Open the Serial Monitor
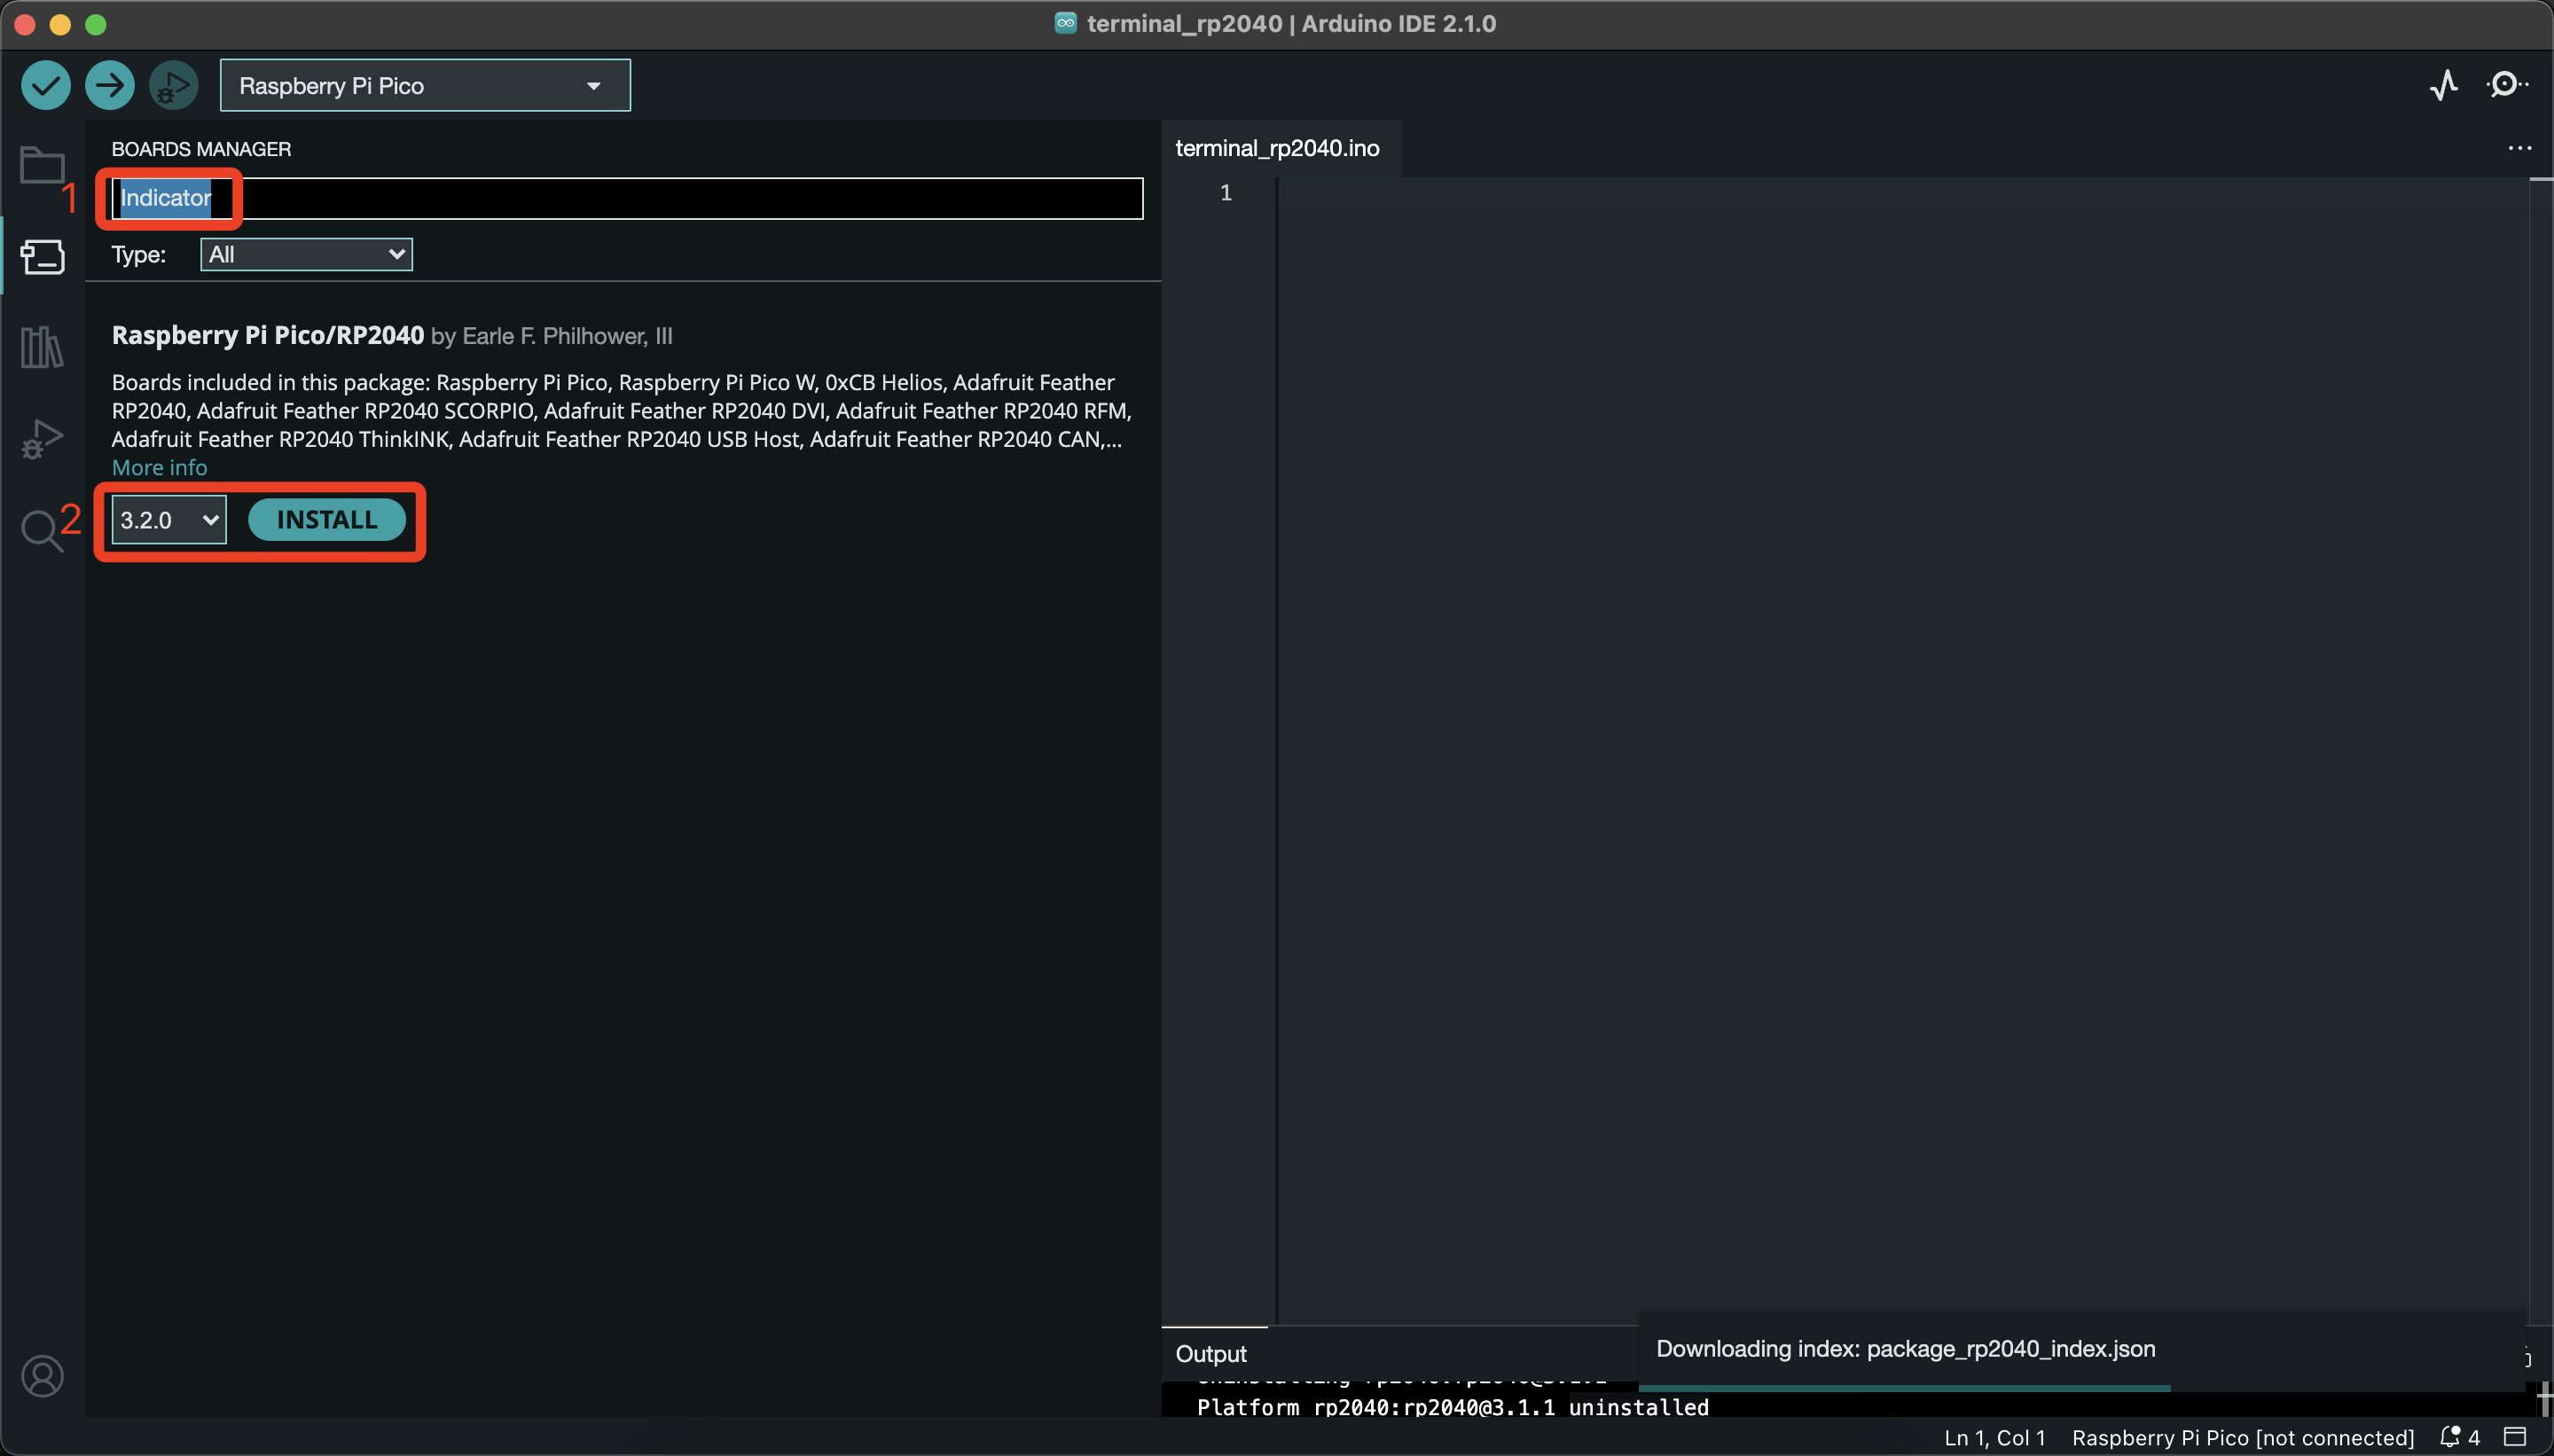The height and width of the screenshot is (1456, 2554). click(2506, 85)
